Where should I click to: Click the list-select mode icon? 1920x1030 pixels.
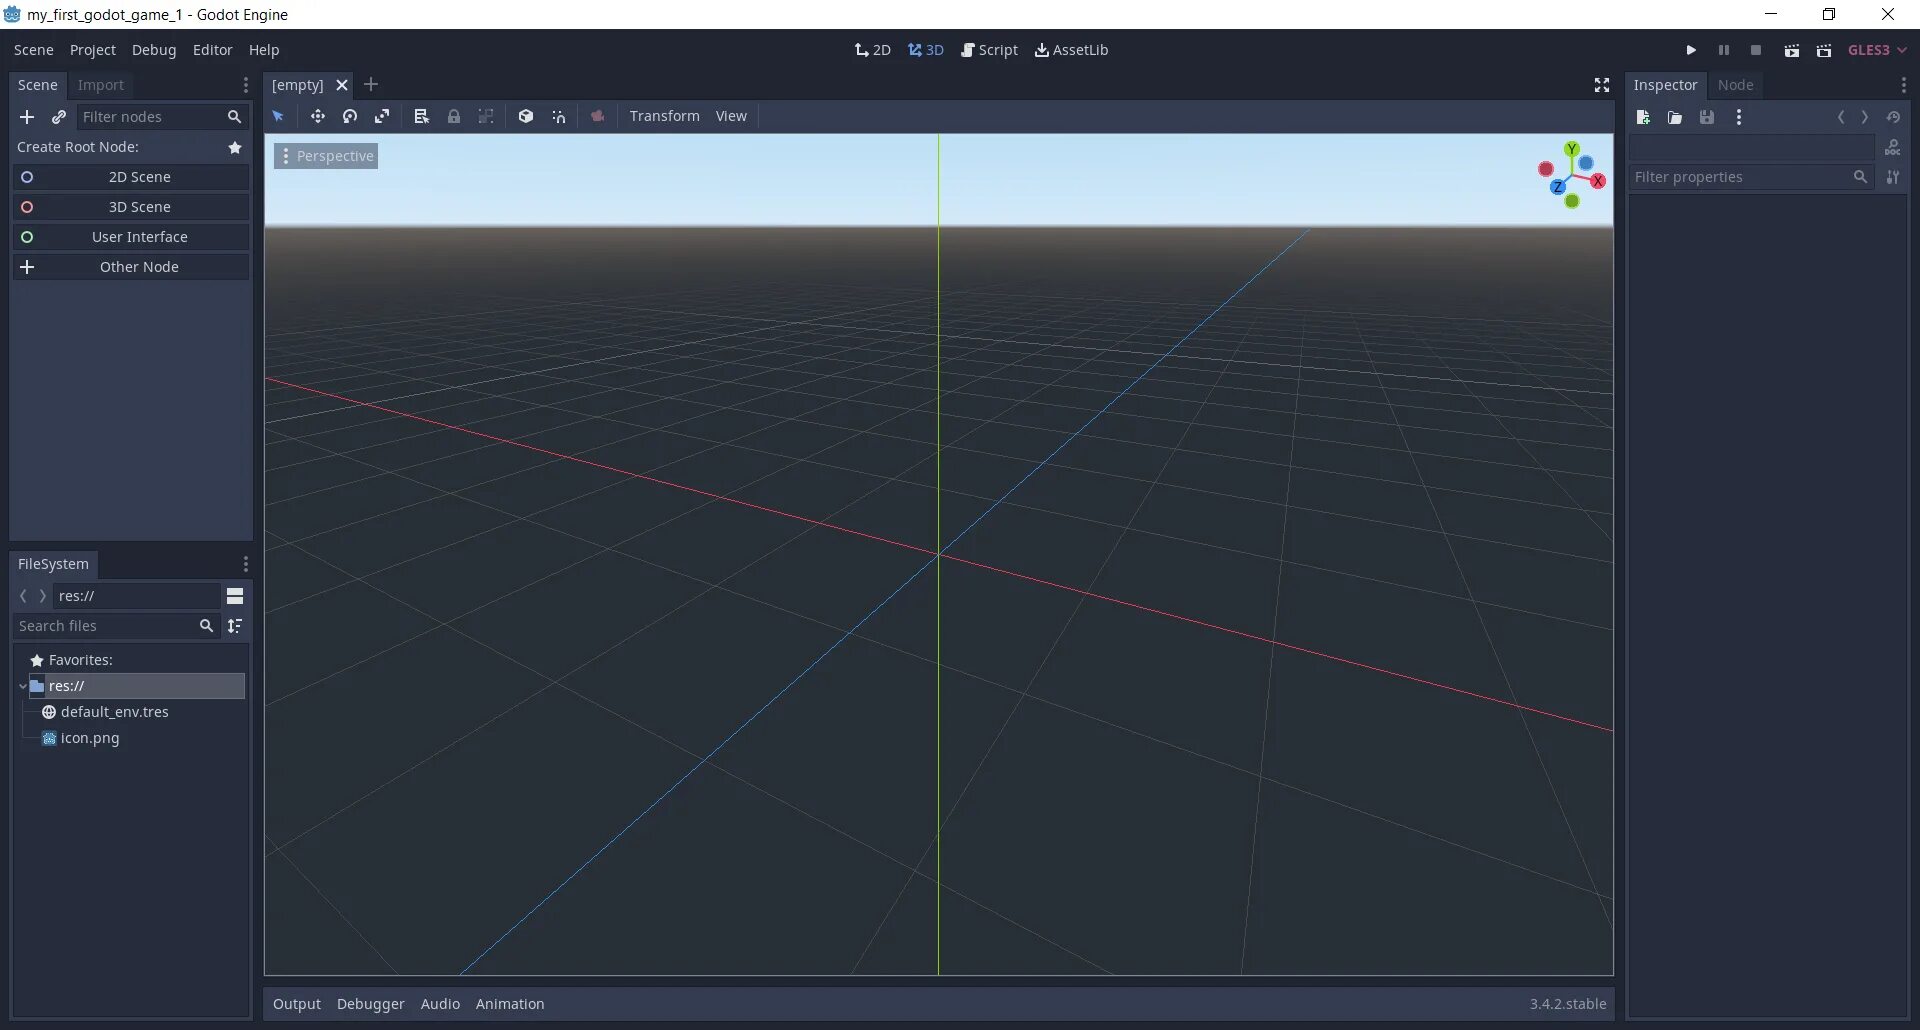[x=421, y=116]
